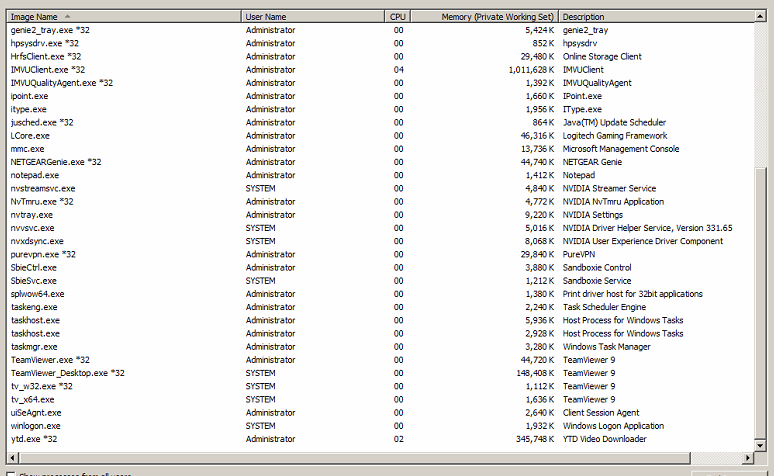The height and width of the screenshot is (476, 774).
Task: Select the winlogon.exe process row
Action: [380, 426]
